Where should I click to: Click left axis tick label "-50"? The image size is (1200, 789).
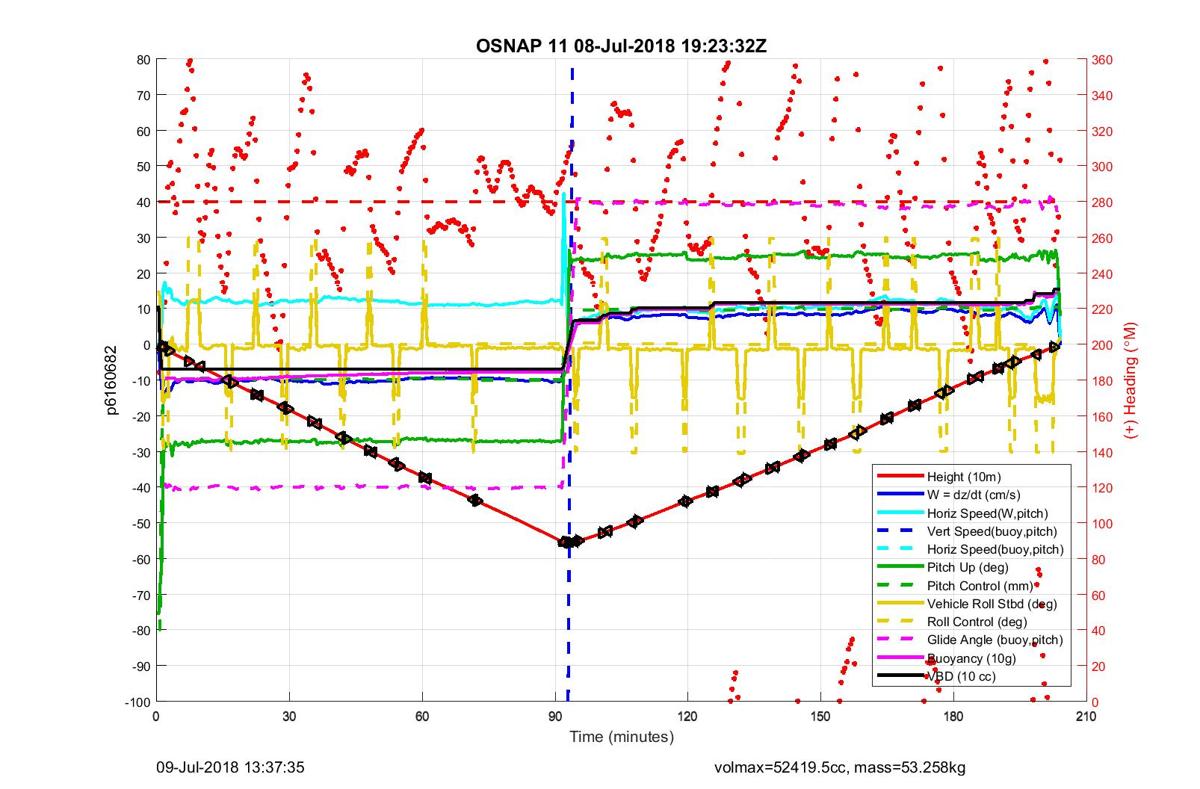[x=140, y=523]
